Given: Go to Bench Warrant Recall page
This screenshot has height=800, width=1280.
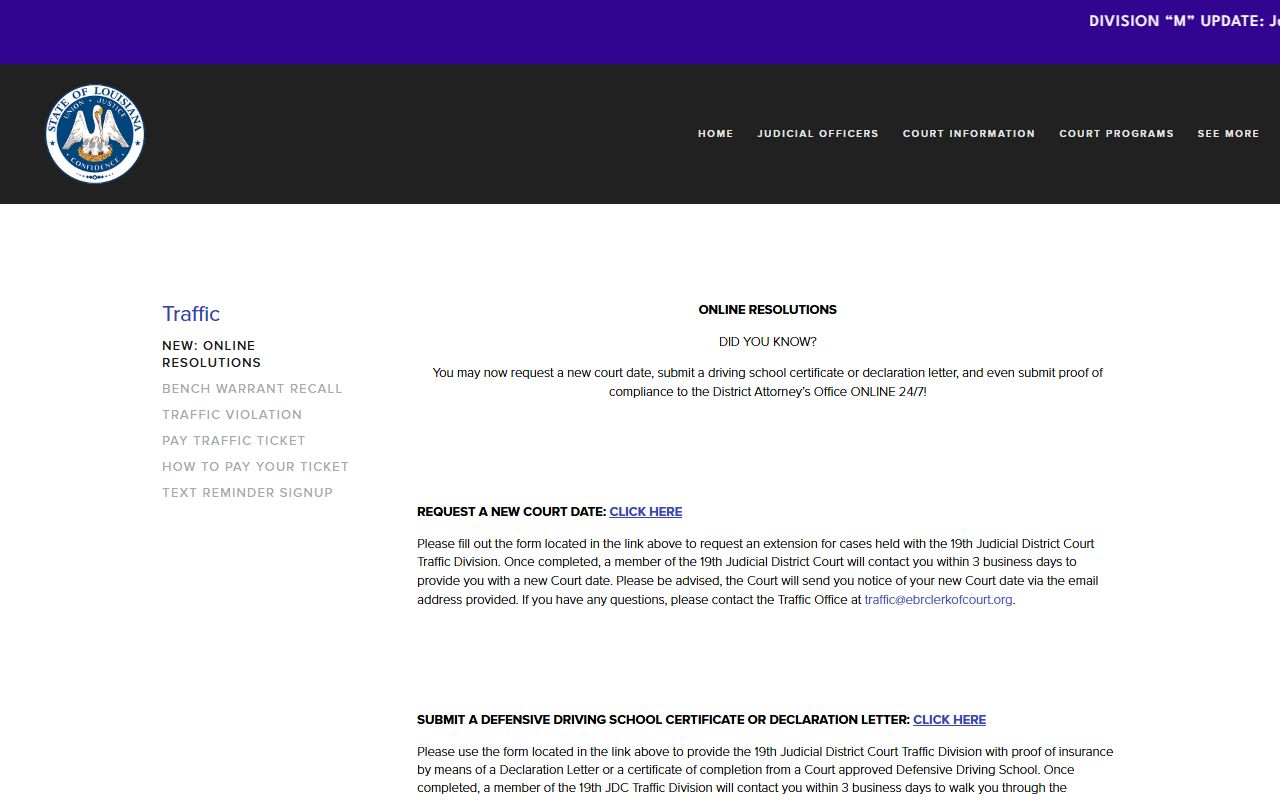Looking at the screenshot, I should (x=252, y=388).
